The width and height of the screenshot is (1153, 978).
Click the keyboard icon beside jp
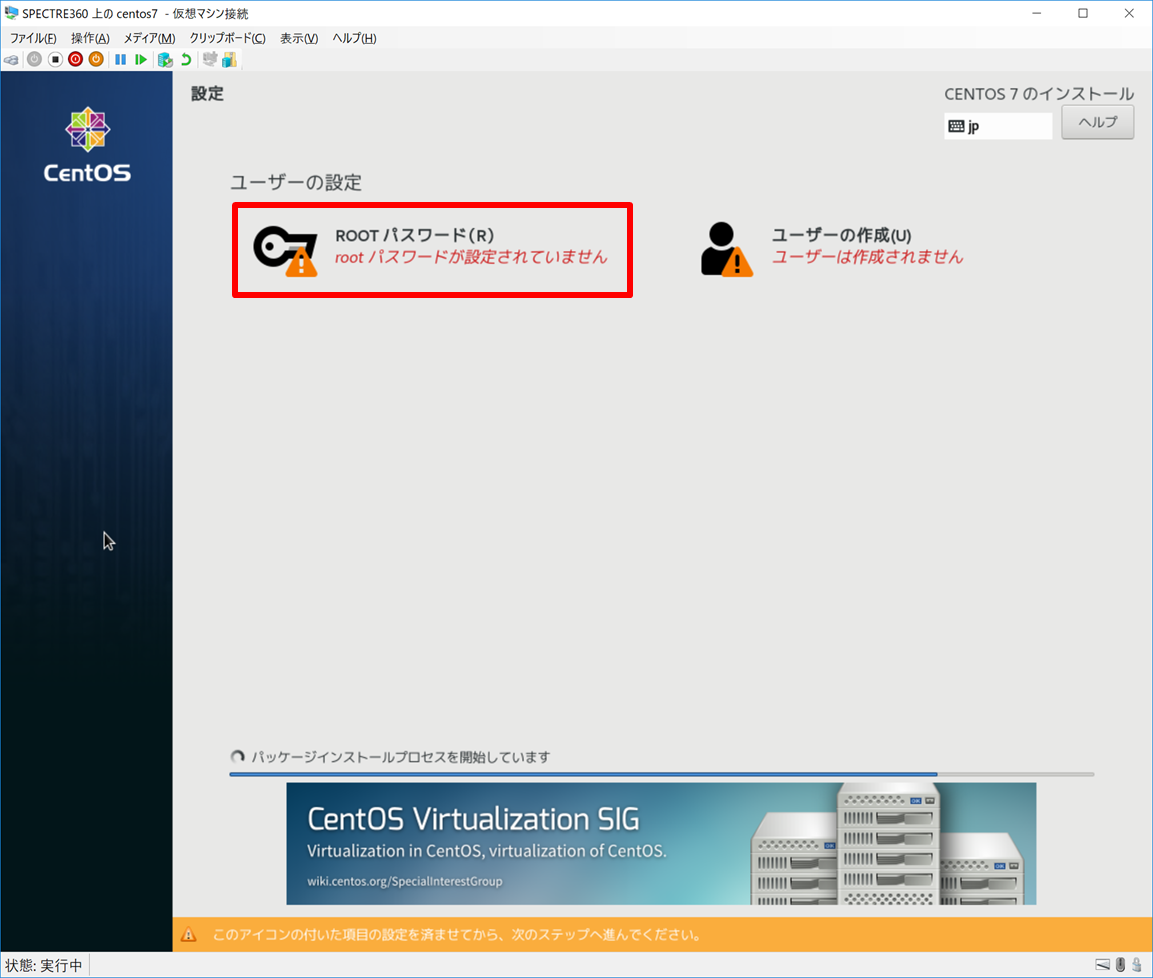[956, 126]
